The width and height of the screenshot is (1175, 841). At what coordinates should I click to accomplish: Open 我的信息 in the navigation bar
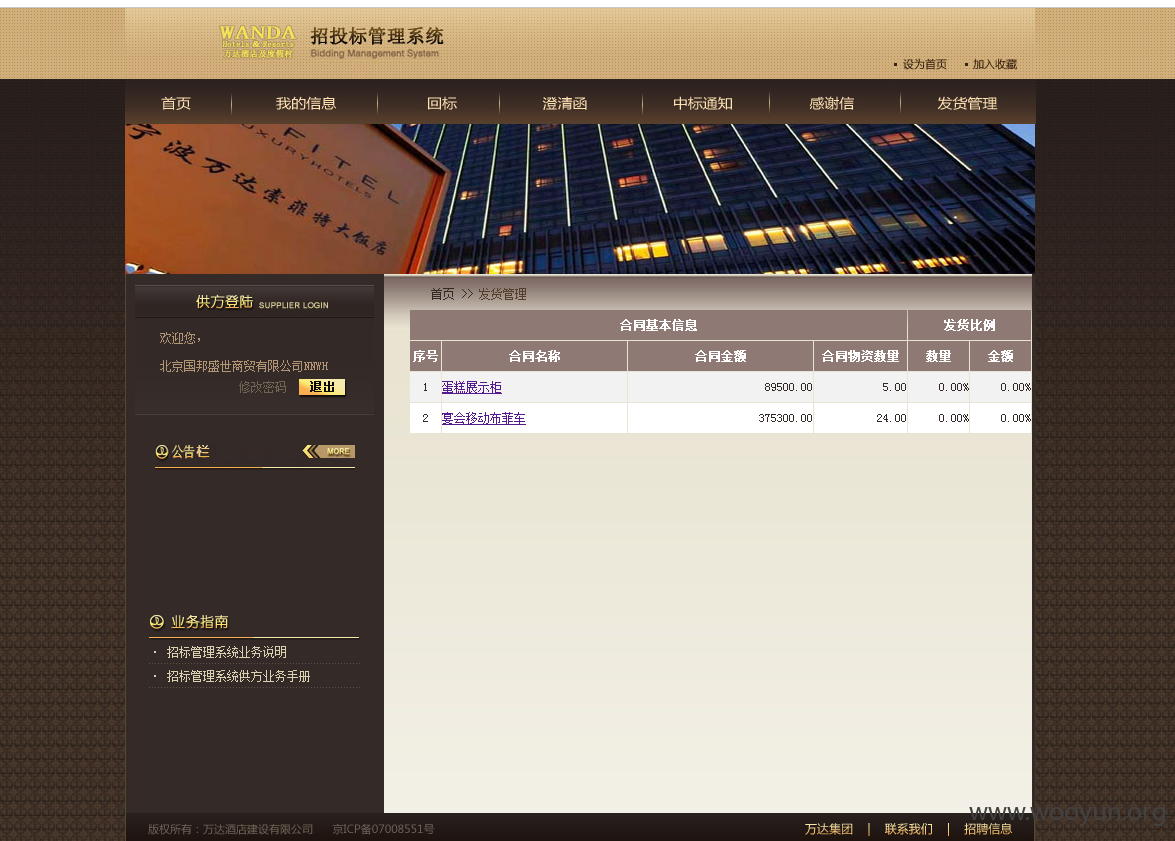(x=306, y=103)
